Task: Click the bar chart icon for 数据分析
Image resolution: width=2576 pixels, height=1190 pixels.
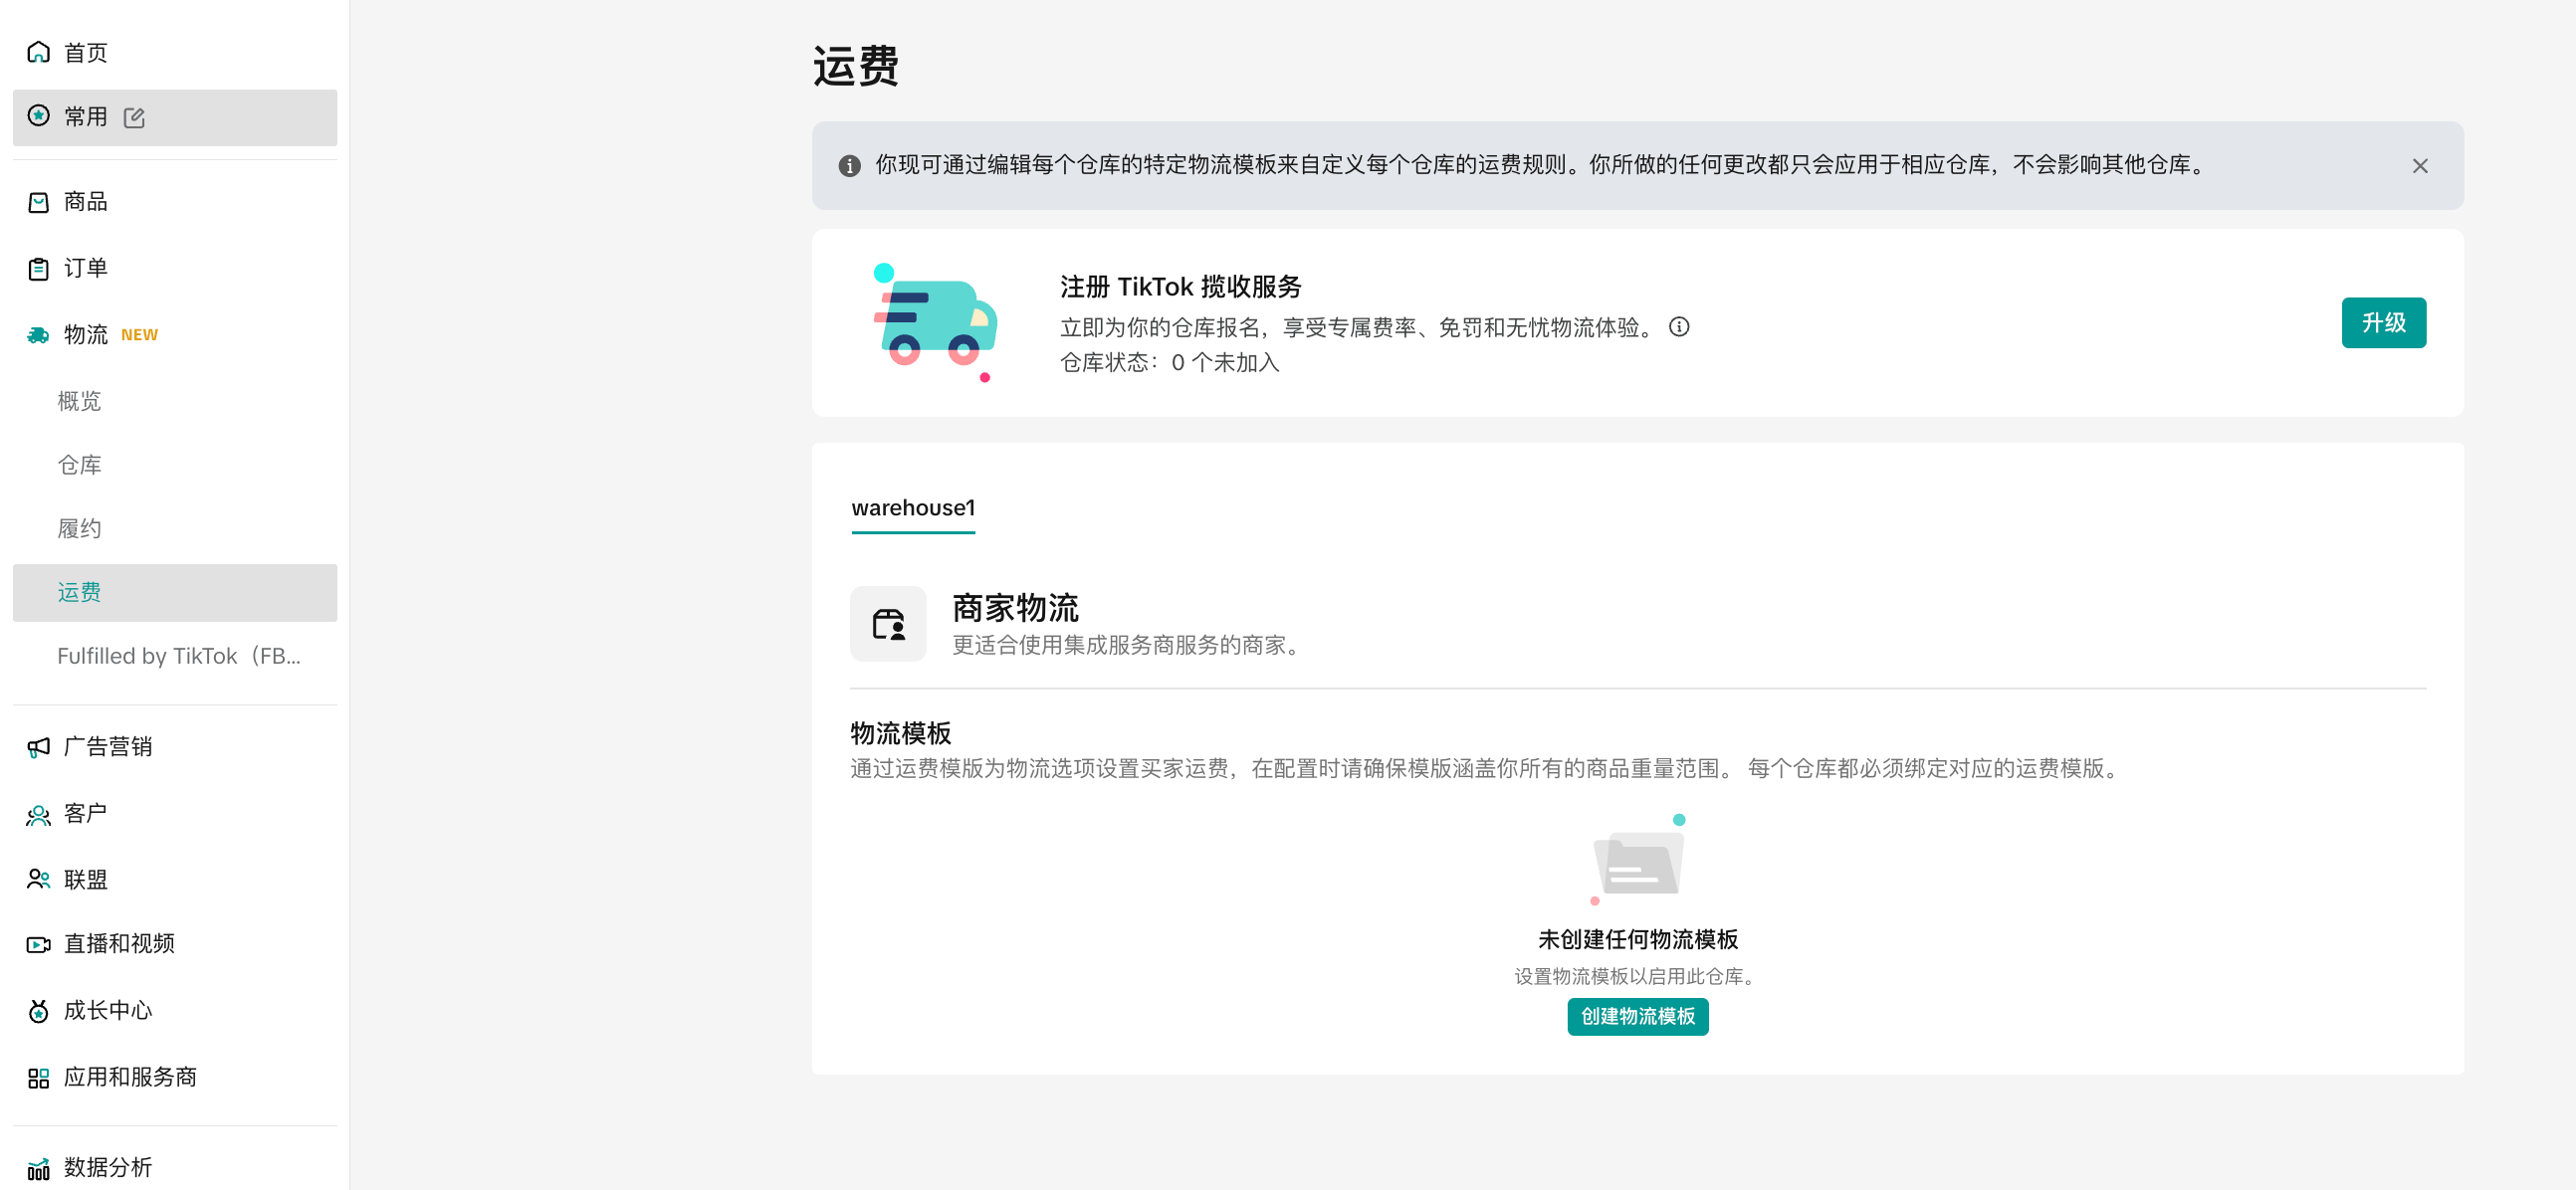Action: [38, 1168]
